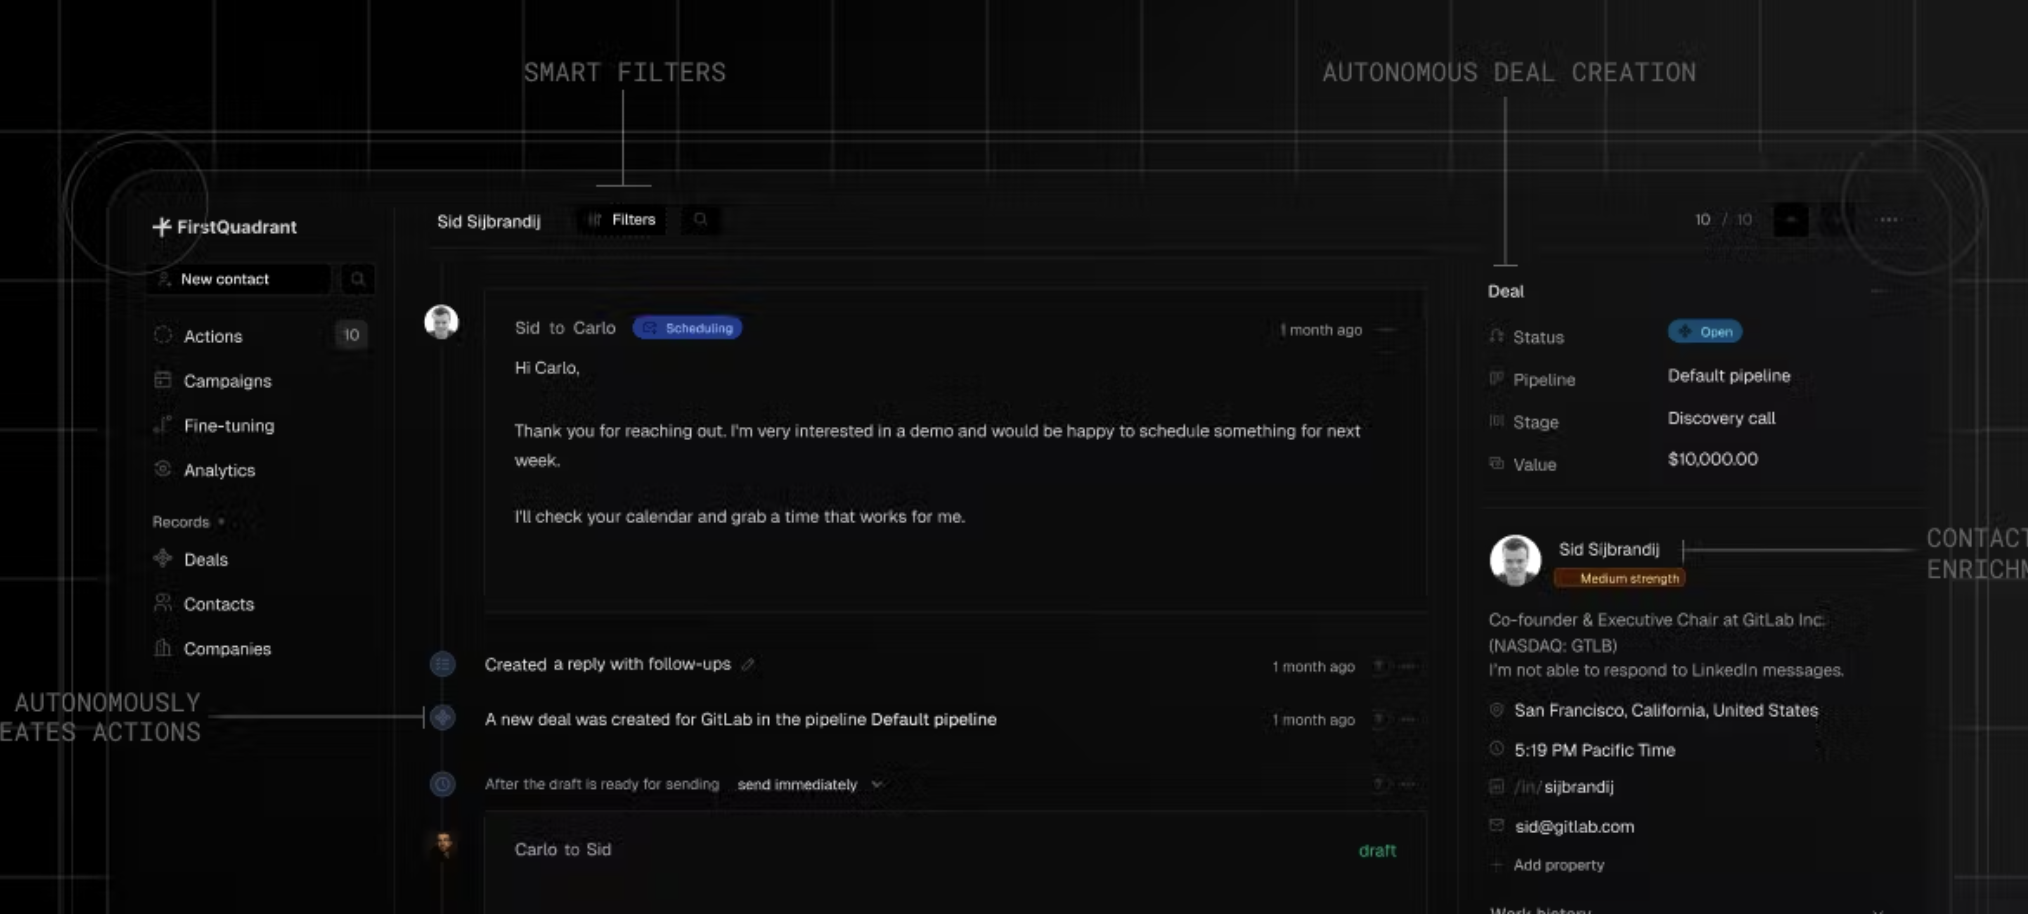The image size is (2028, 914).
Task: Click the Default pipeline value in Deal
Action: click(1728, 376)
